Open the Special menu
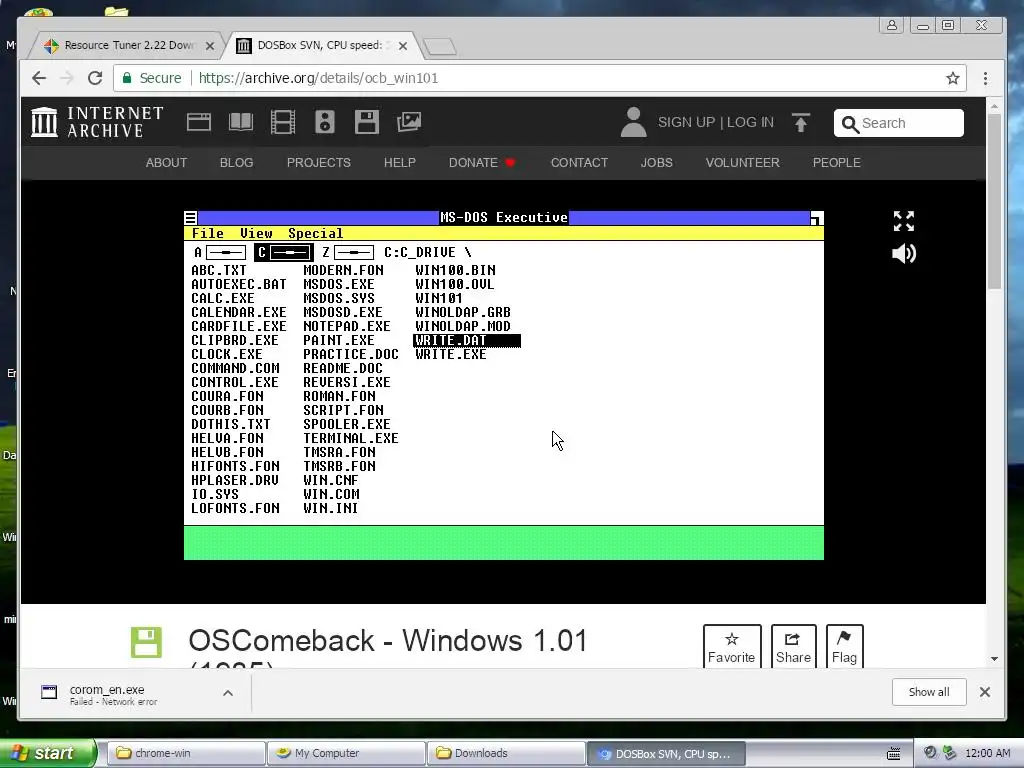Screen dimensions: 1024x768 pyautogui.click(x=315, y=233)
